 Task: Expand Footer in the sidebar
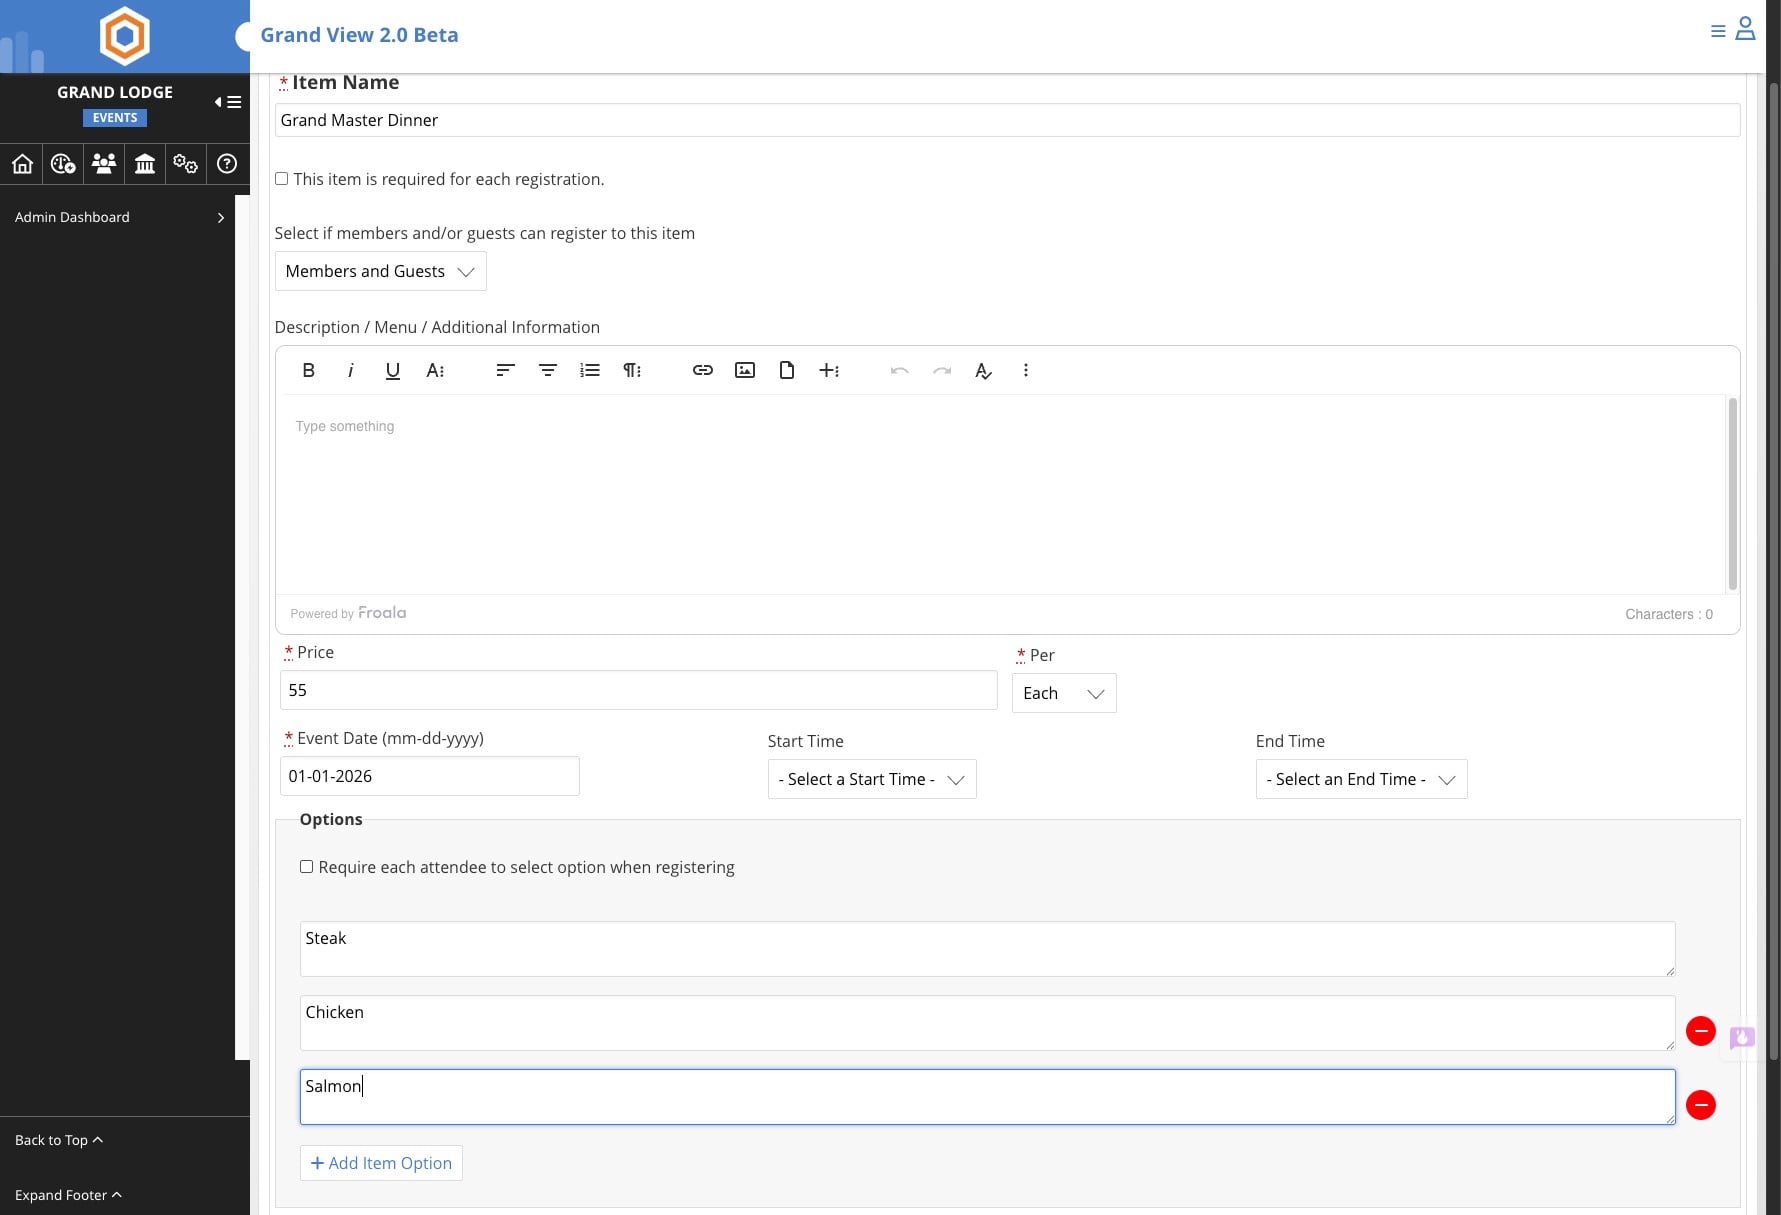68,1195
